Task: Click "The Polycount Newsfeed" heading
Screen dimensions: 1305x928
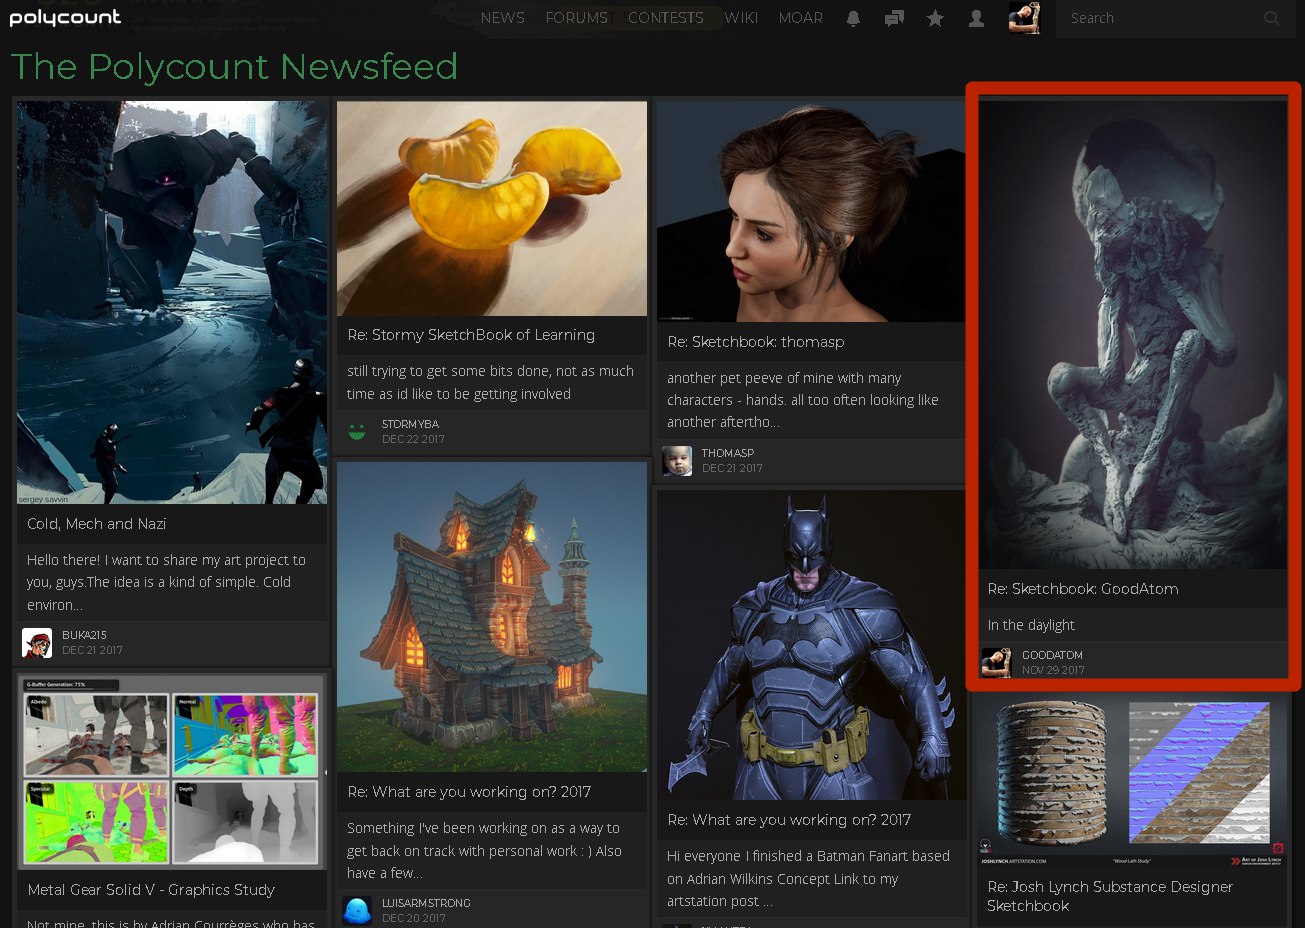Action: tap(234, 66)
